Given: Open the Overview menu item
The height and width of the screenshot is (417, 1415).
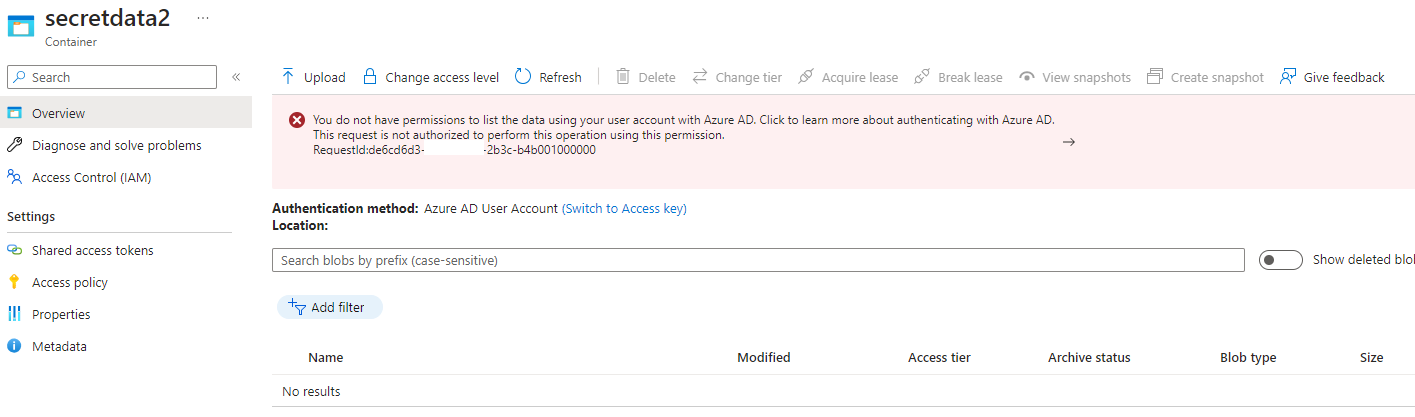Looking at the screenshot, I should pos(126,113).
